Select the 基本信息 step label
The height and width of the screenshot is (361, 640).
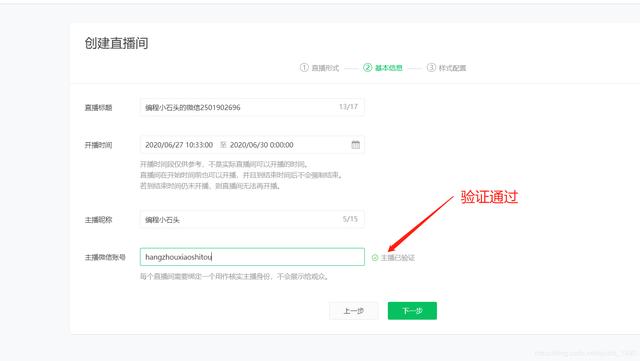[389, 68]
